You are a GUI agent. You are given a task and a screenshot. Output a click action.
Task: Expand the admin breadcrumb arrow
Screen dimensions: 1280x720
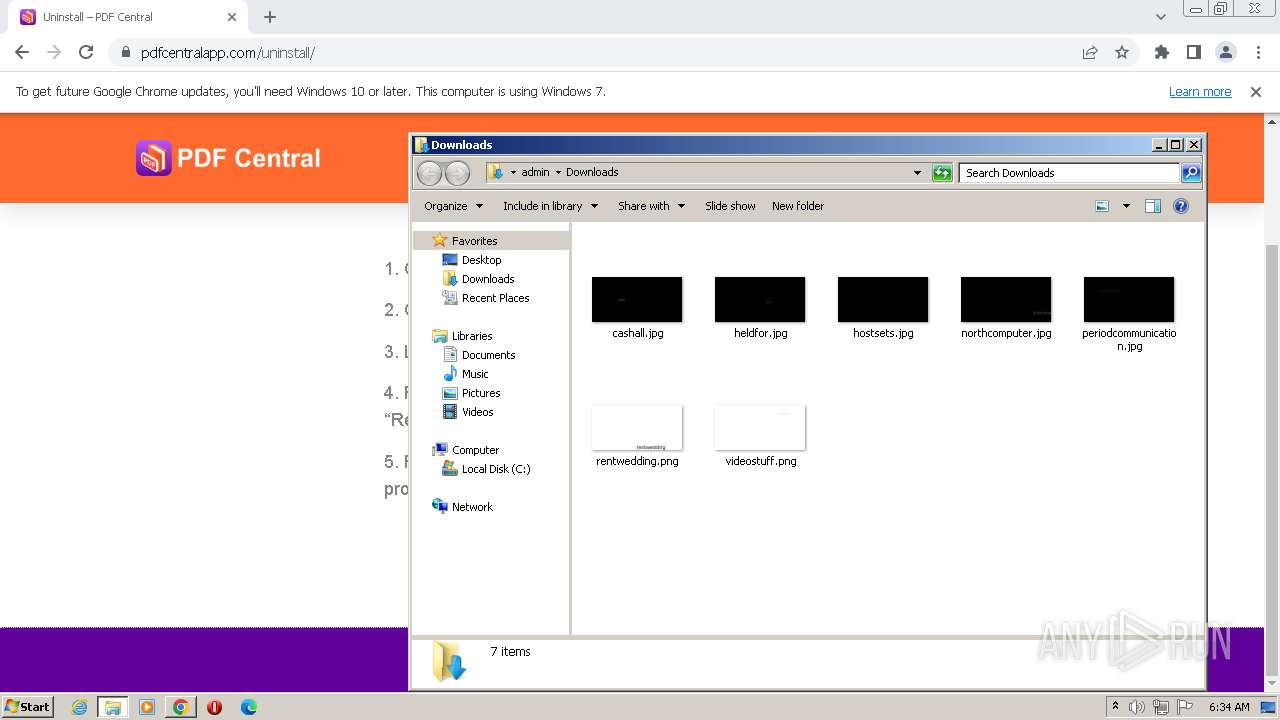(x=558, y=172)
